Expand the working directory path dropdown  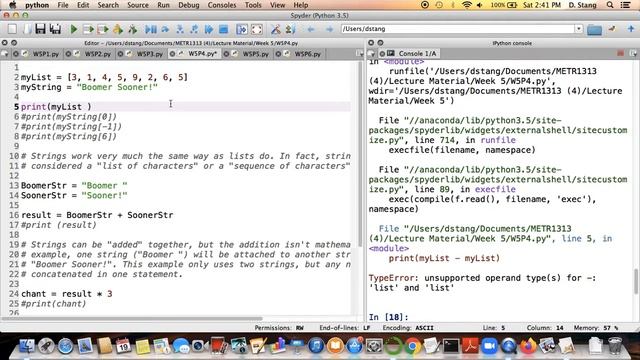pyautogui.click(x=578, y=29)
